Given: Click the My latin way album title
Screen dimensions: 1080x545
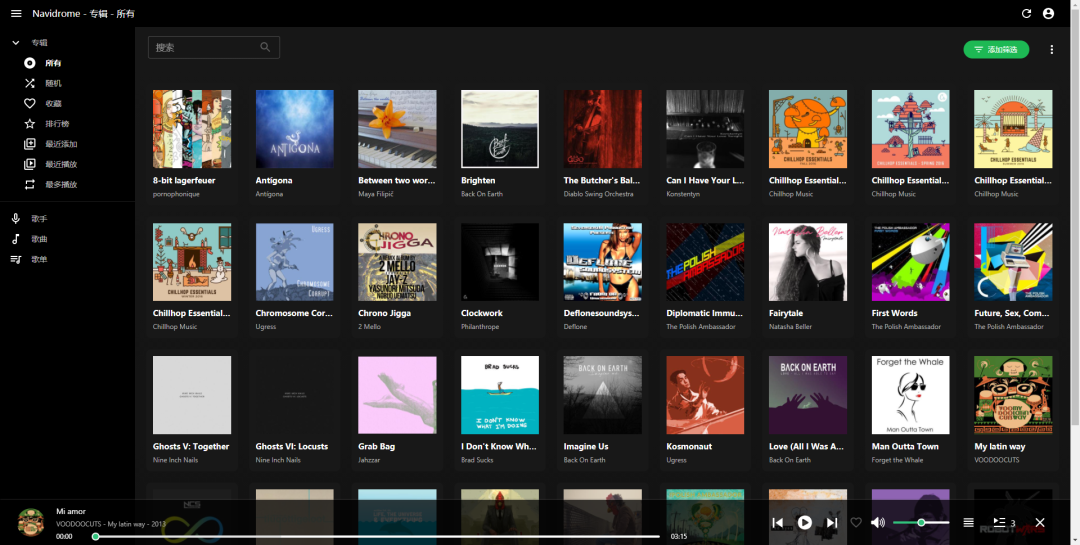Looking at the screenshot, I should point(999,446).
